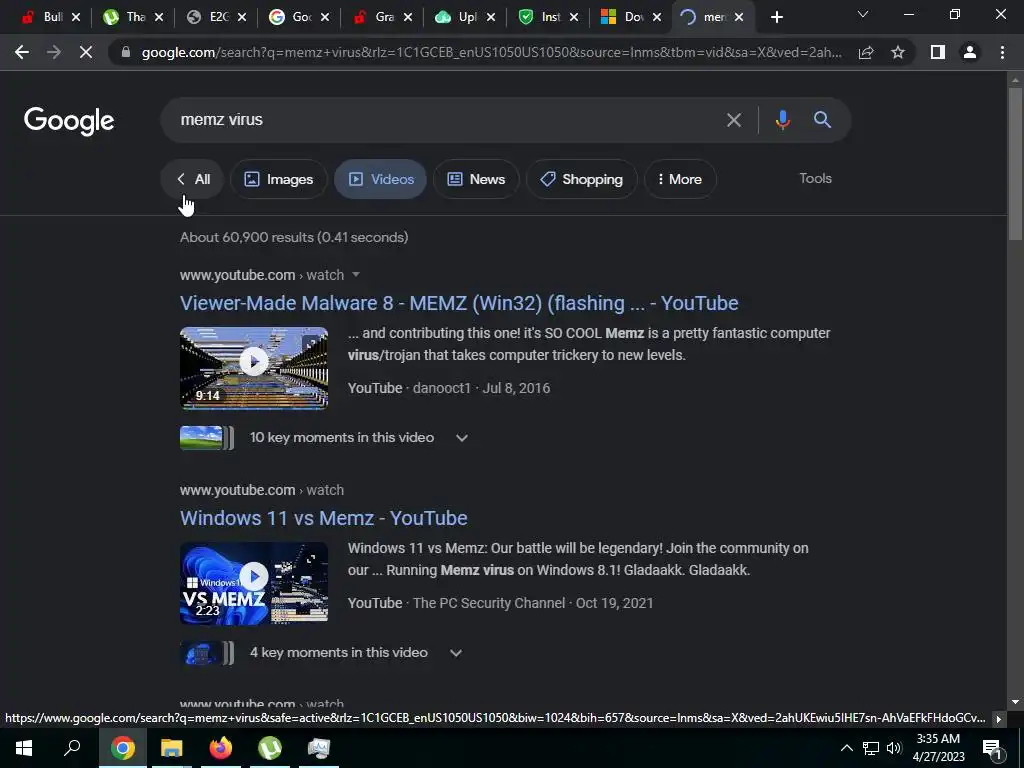1024x768 pixels.
Task: Switch to the News results tab
Action: [476, 179]
